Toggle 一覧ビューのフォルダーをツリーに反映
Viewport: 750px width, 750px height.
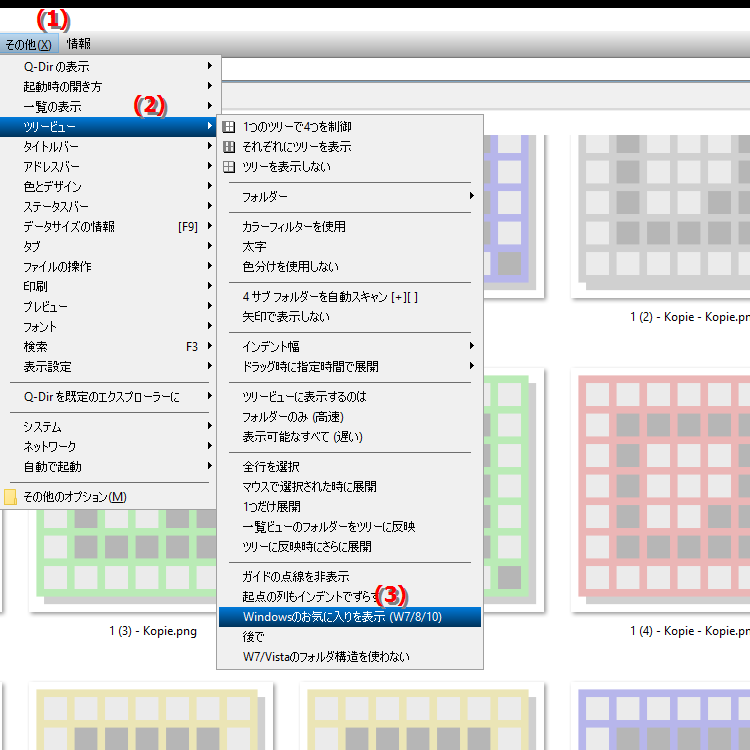[x=350, y=527]
